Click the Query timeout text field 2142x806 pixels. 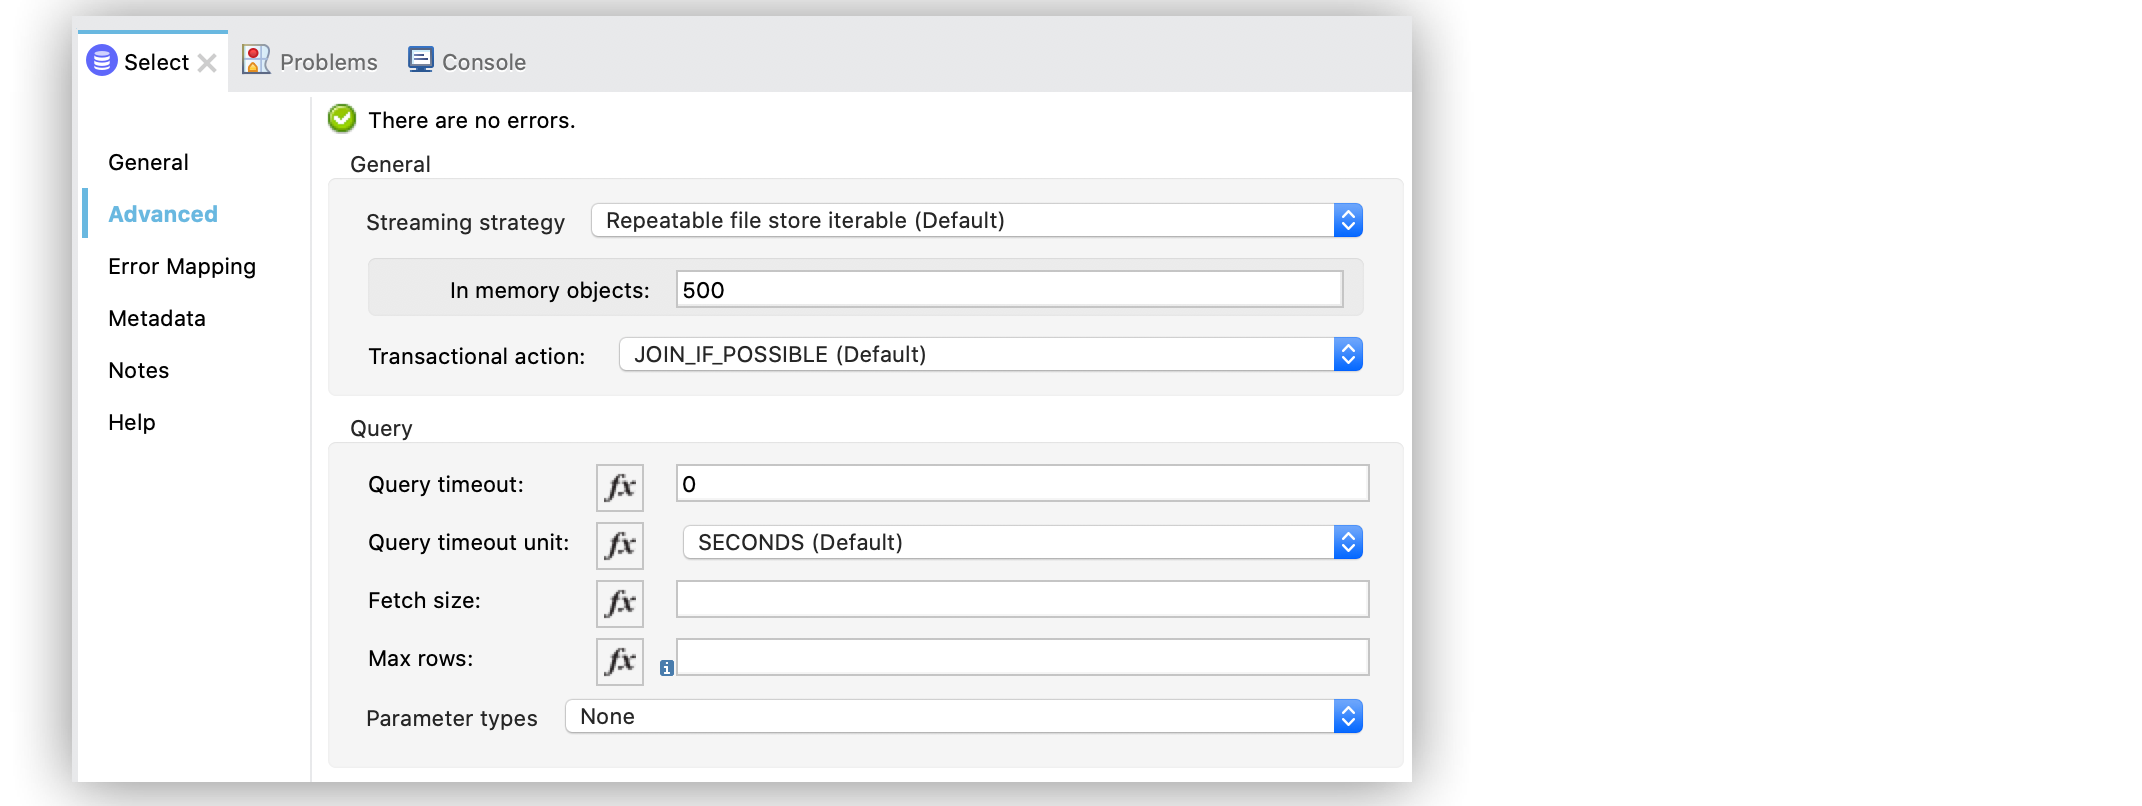[x=1021, y=484]
